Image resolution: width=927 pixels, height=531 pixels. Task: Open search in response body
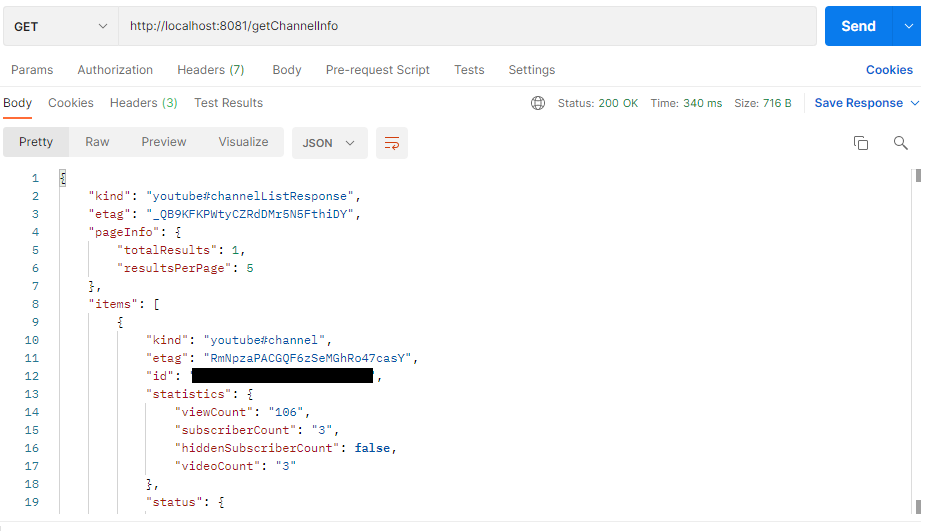(900, 143)
